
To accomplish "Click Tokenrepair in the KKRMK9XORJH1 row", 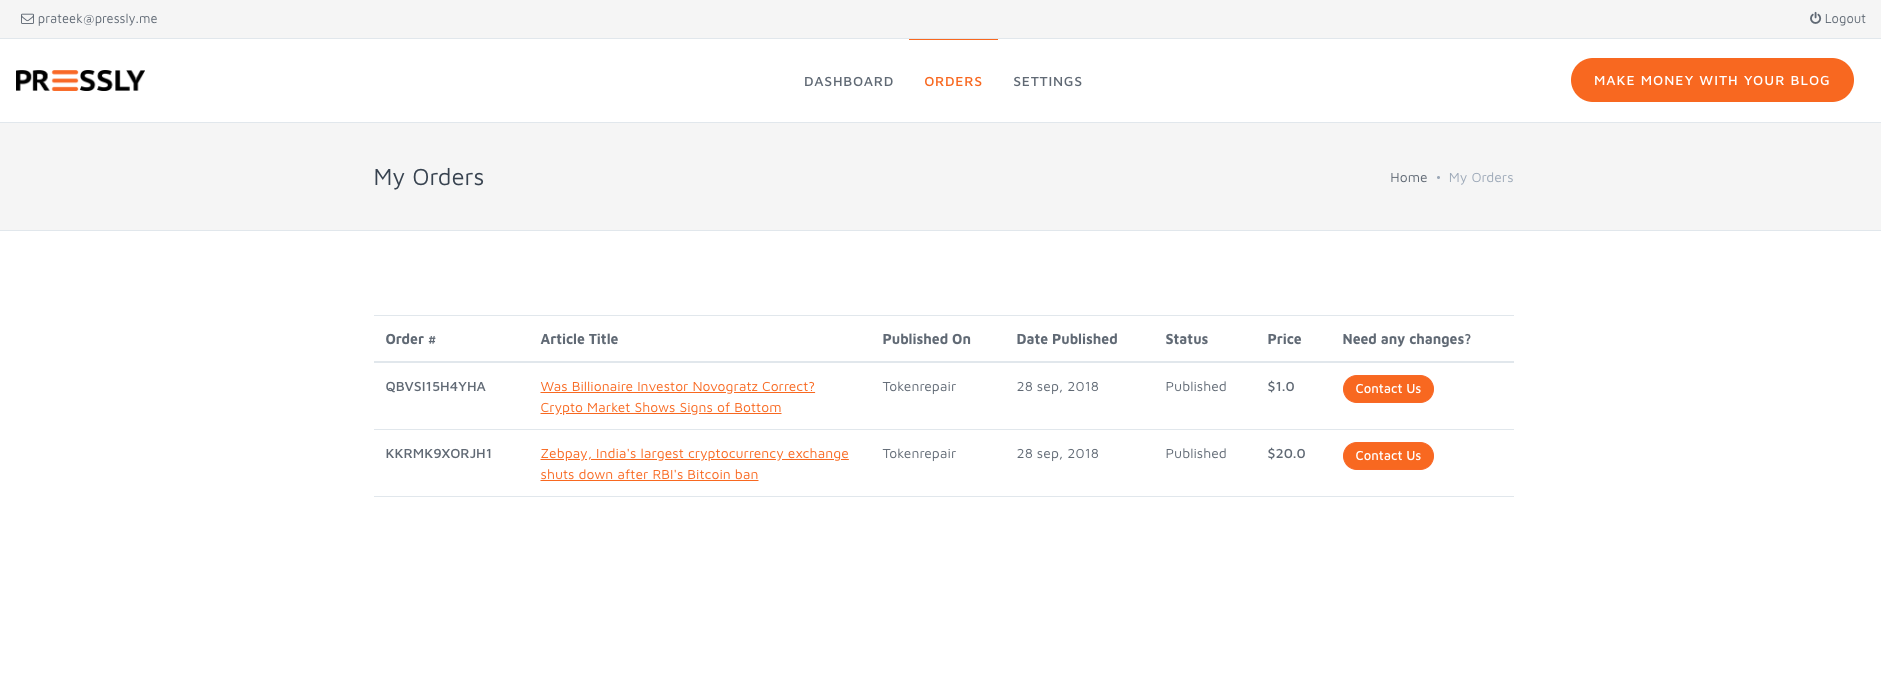I will point(919,453).
